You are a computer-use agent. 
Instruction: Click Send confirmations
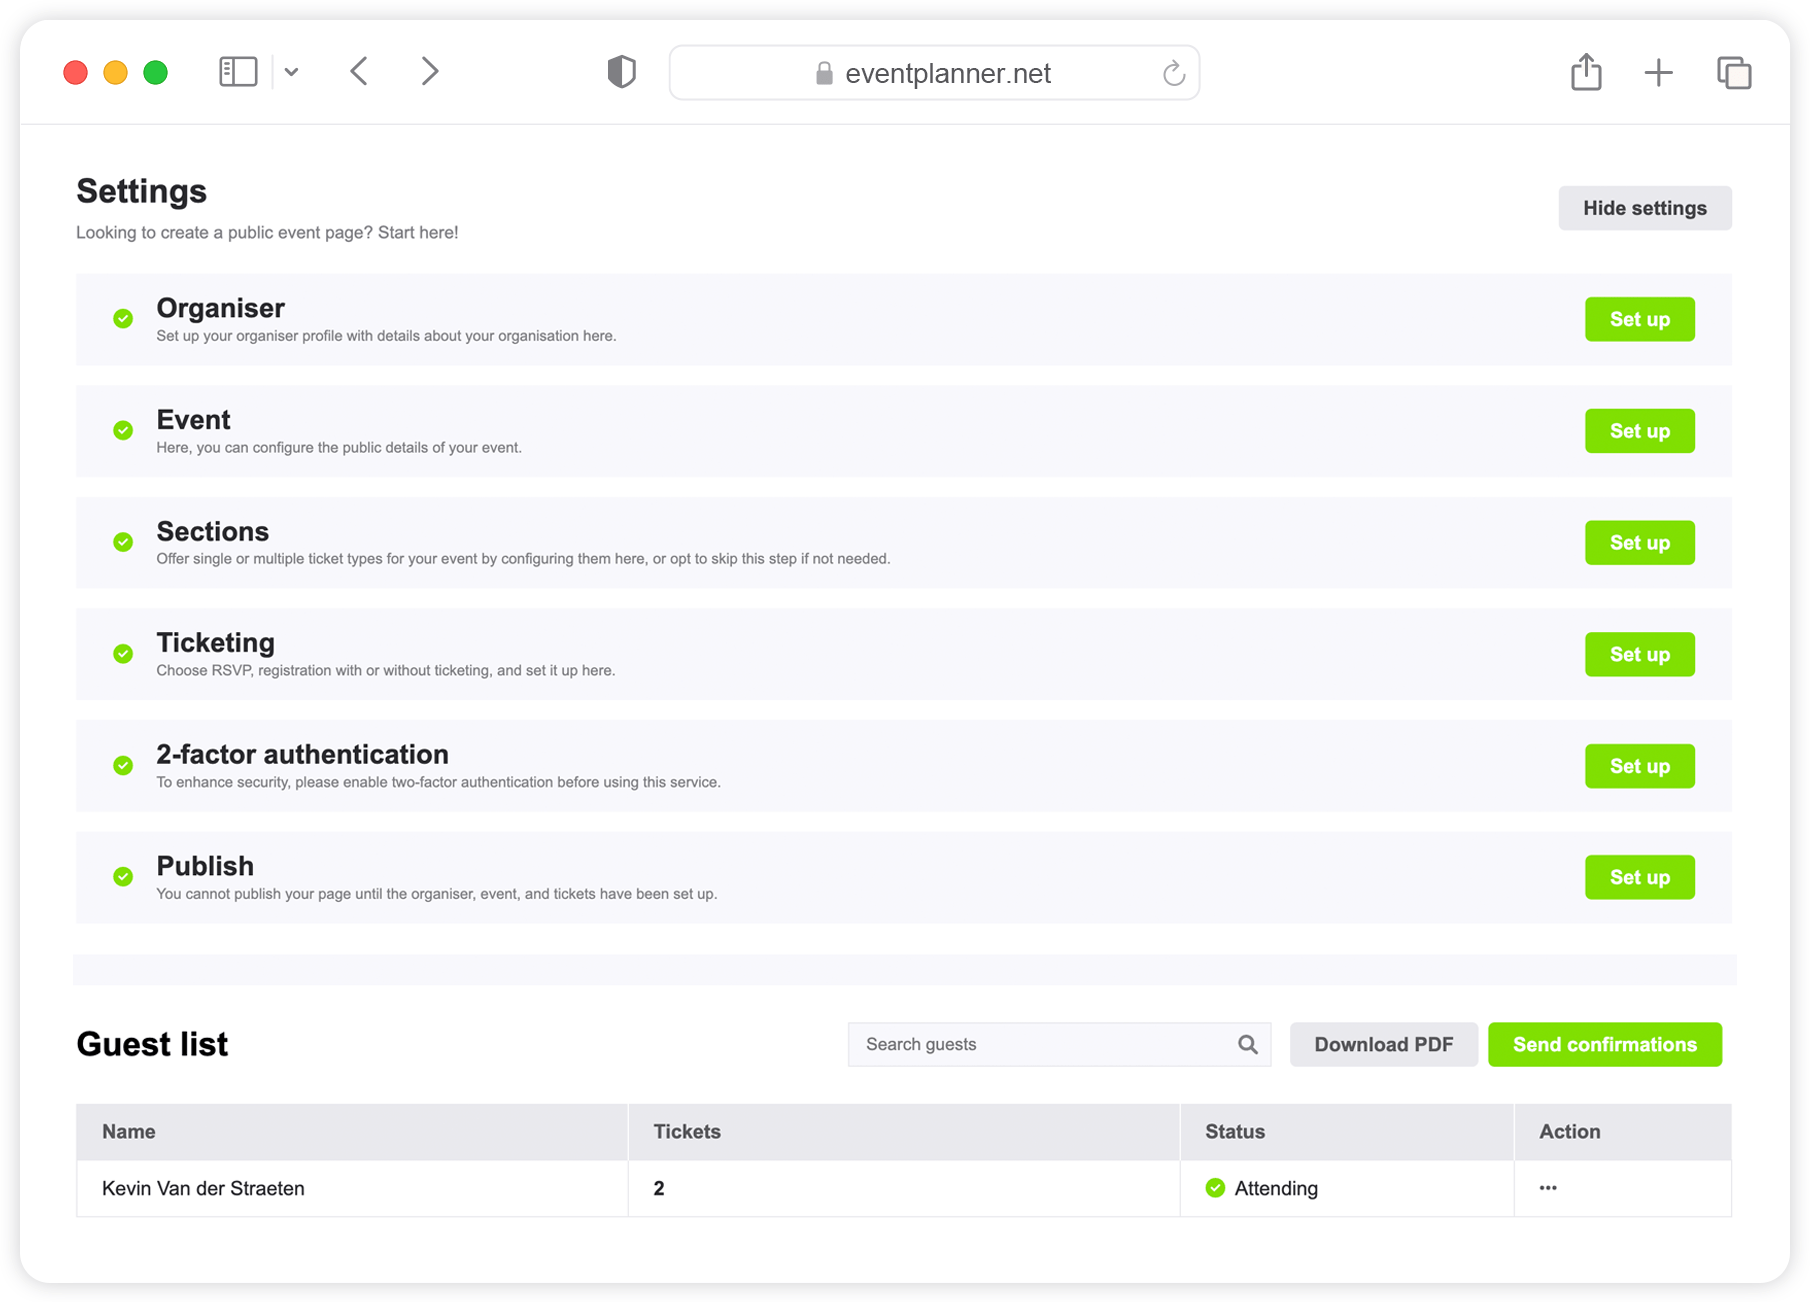point(1604,1044)
